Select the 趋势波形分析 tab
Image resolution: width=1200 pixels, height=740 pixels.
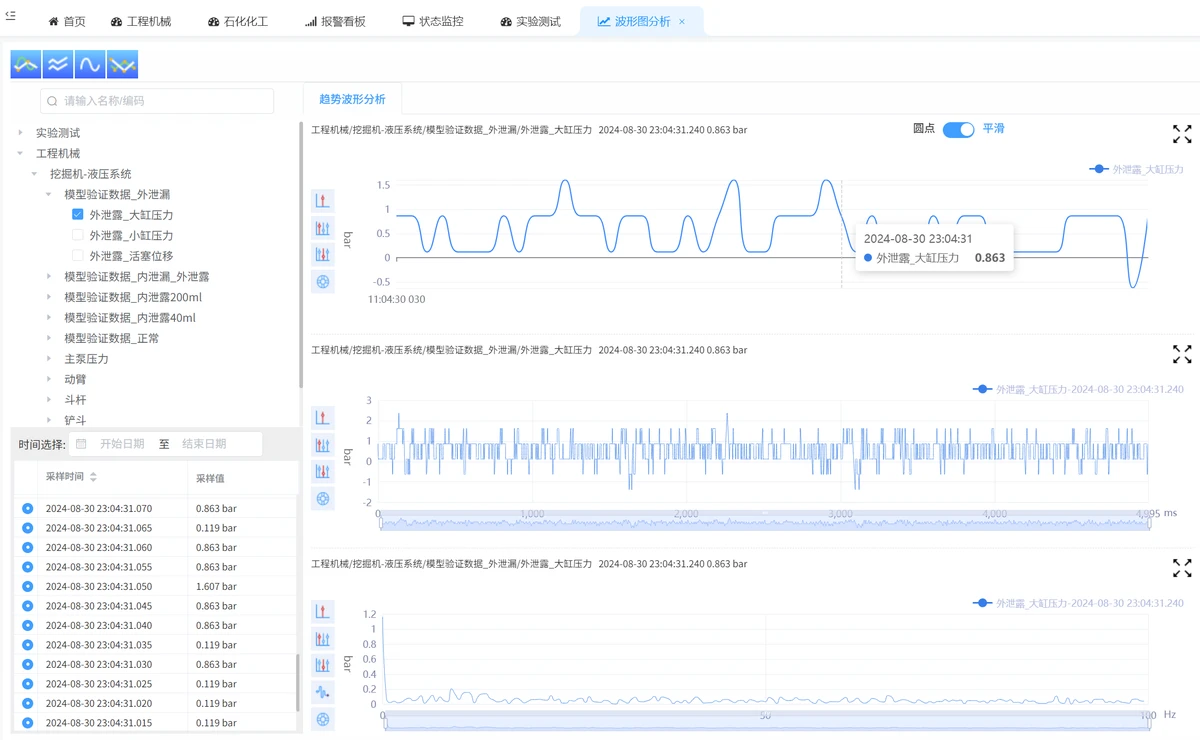coord(352,99)
